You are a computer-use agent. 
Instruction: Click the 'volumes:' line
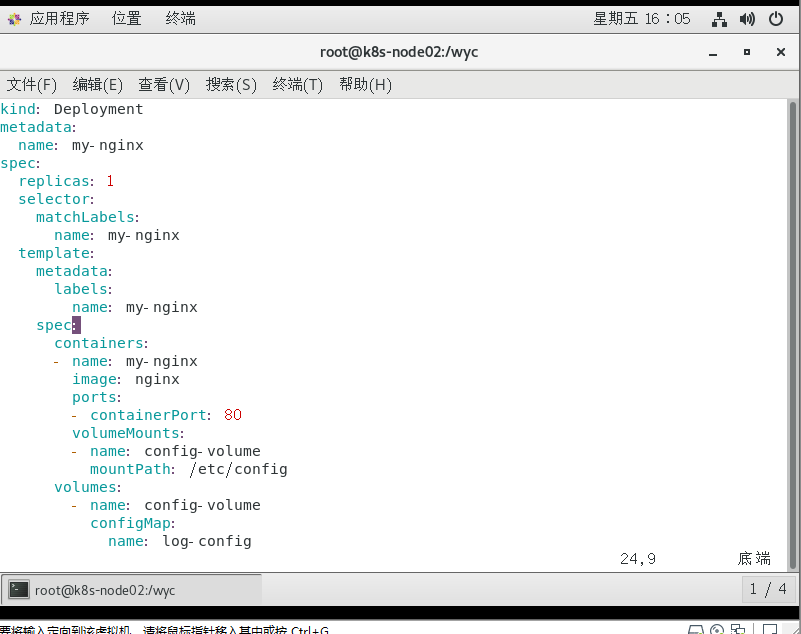(88, 487)
